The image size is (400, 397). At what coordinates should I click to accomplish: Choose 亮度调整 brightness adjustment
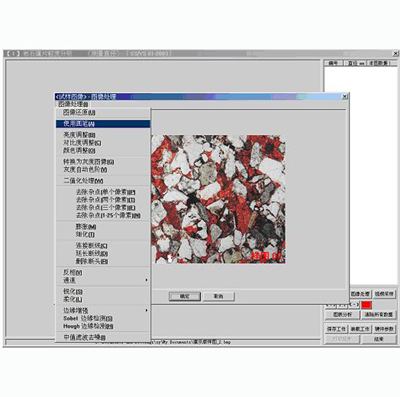103,135
